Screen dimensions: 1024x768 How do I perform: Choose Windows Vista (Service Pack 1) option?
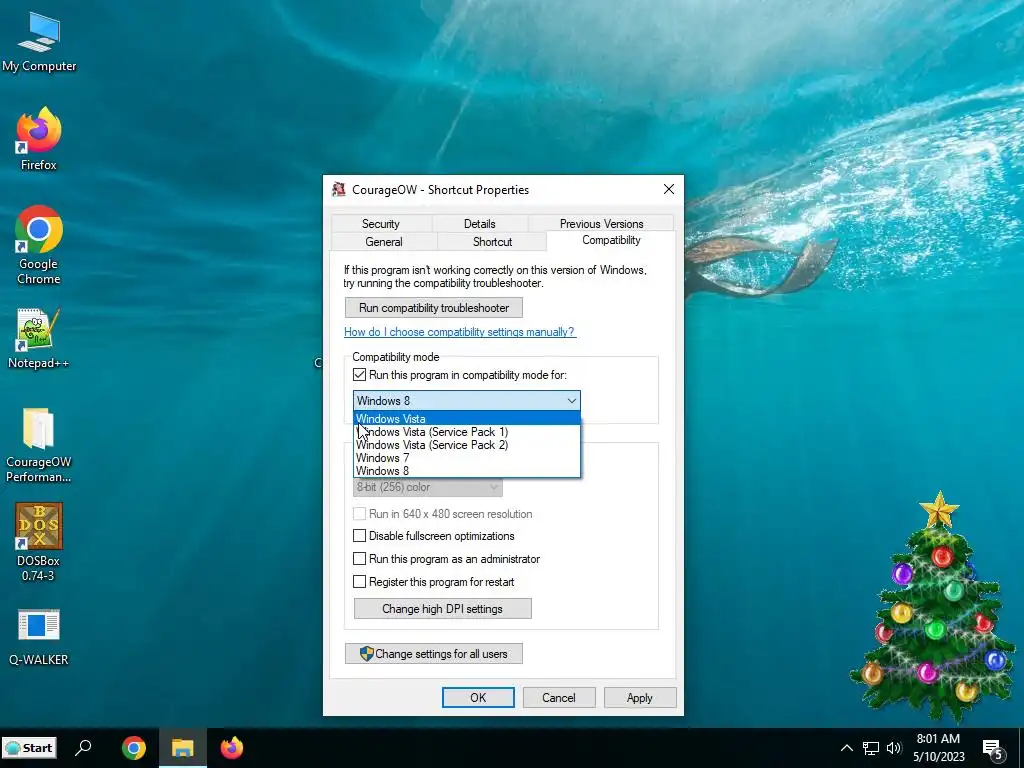coord(467,432)
